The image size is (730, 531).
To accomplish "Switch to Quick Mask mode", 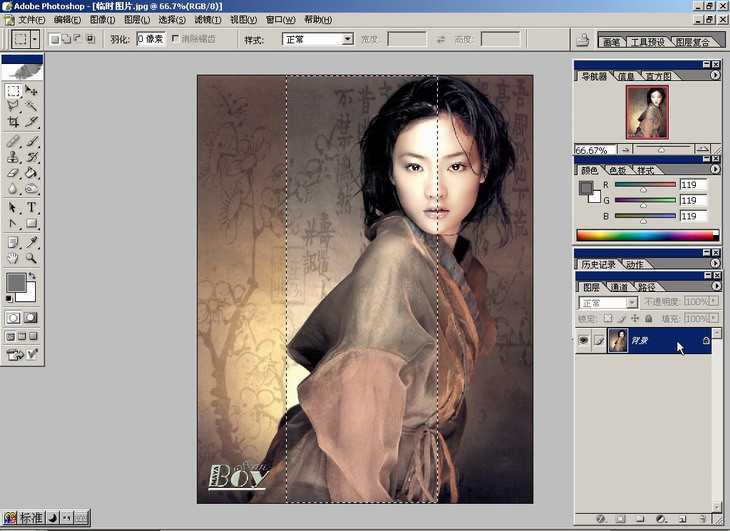I will (x=31, y=318).
